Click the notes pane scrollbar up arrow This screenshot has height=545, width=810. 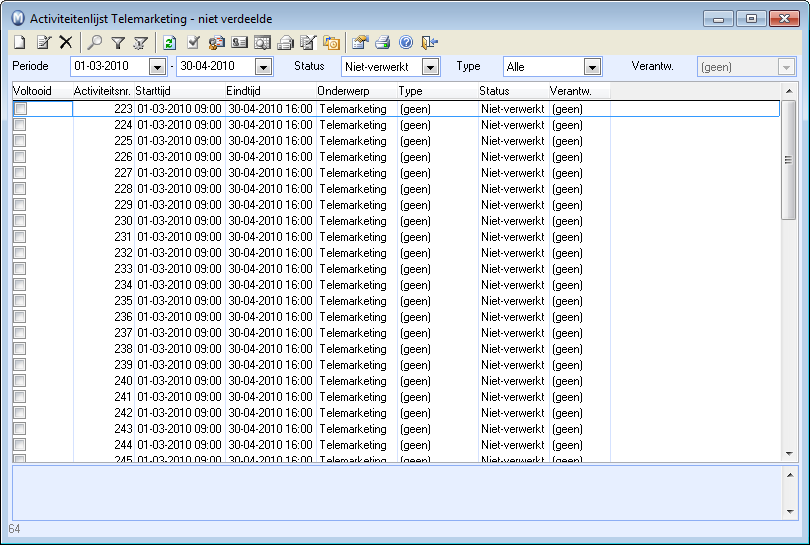[790, 474]
